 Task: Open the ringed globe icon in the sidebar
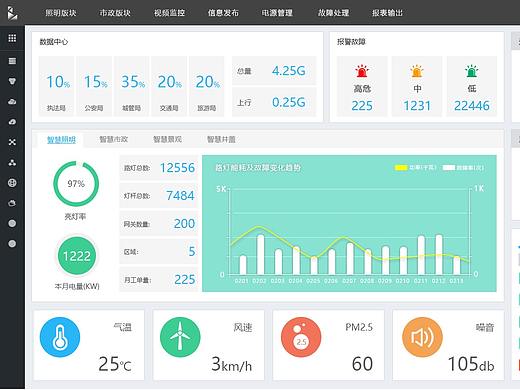click(12, 183)
